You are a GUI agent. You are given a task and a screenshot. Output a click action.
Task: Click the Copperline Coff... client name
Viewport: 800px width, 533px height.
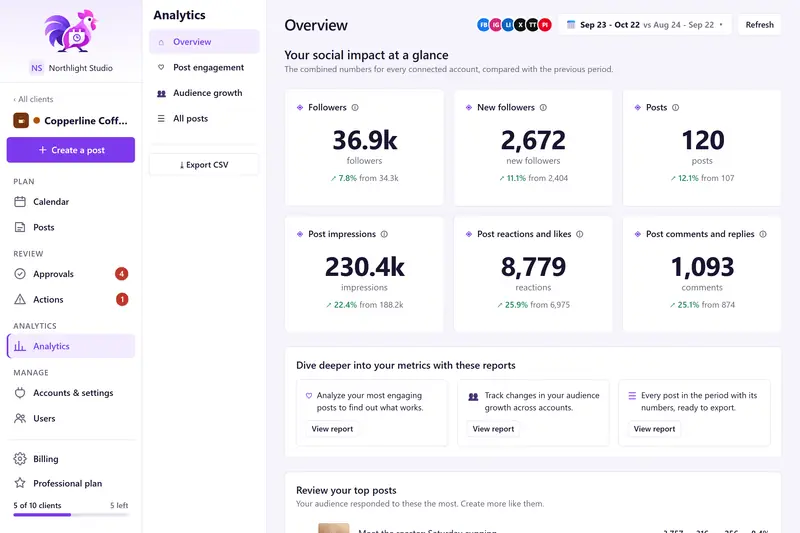86,121
